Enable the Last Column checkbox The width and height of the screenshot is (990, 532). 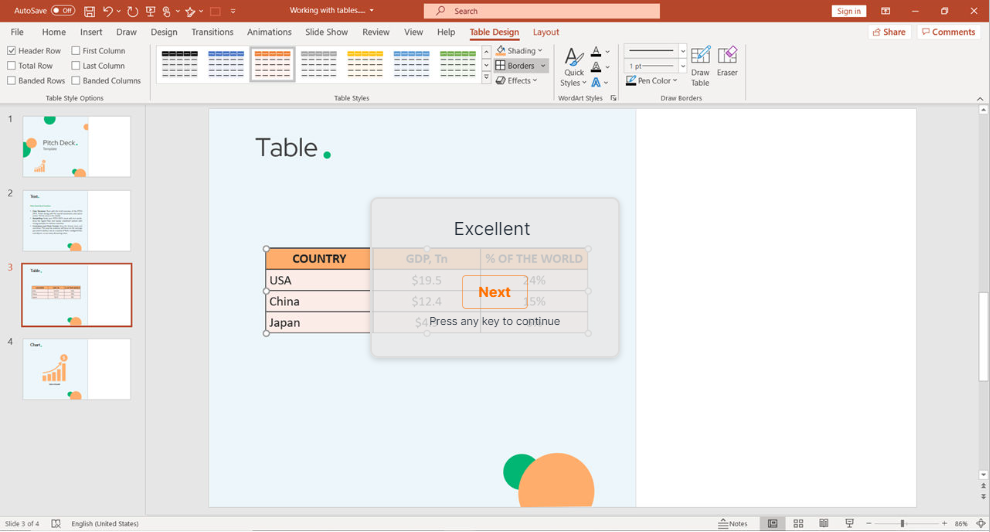(x=76, y=66)
